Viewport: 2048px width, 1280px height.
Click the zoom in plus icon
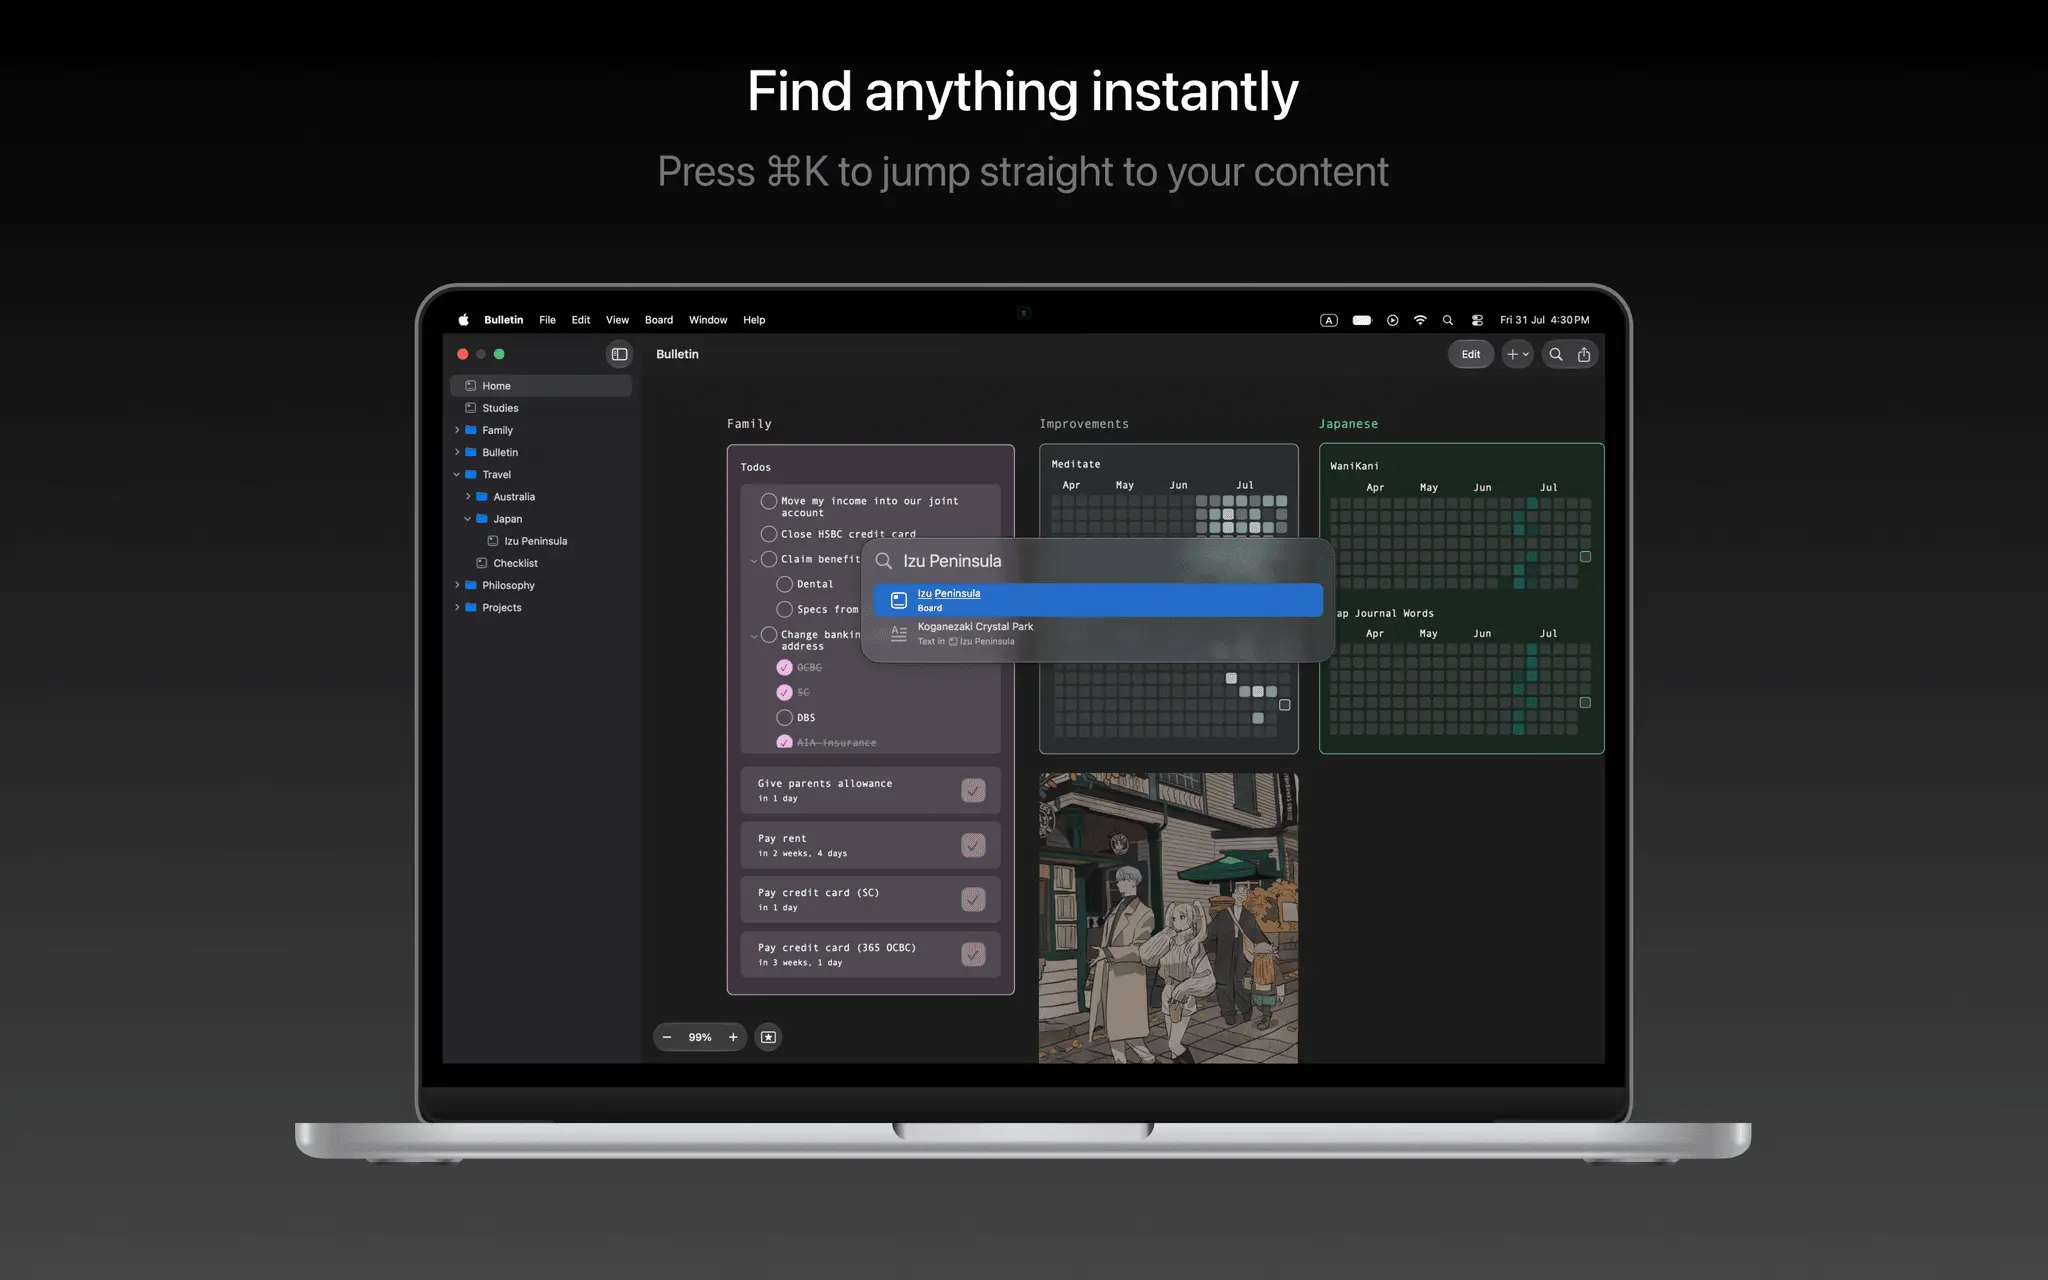click(x=733, y=1037)
